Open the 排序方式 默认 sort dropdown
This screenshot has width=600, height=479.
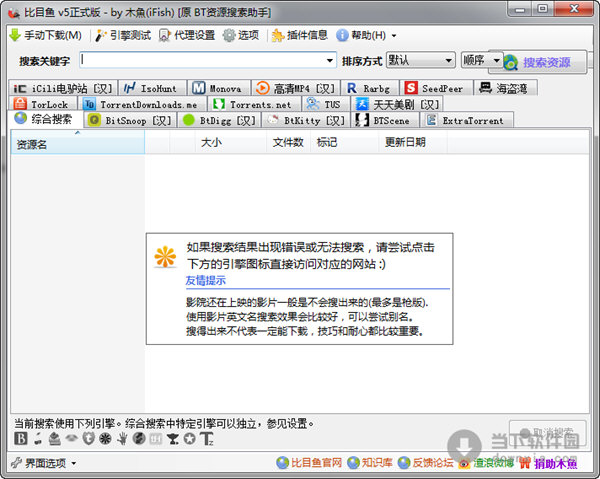click(x=421, y=60)
